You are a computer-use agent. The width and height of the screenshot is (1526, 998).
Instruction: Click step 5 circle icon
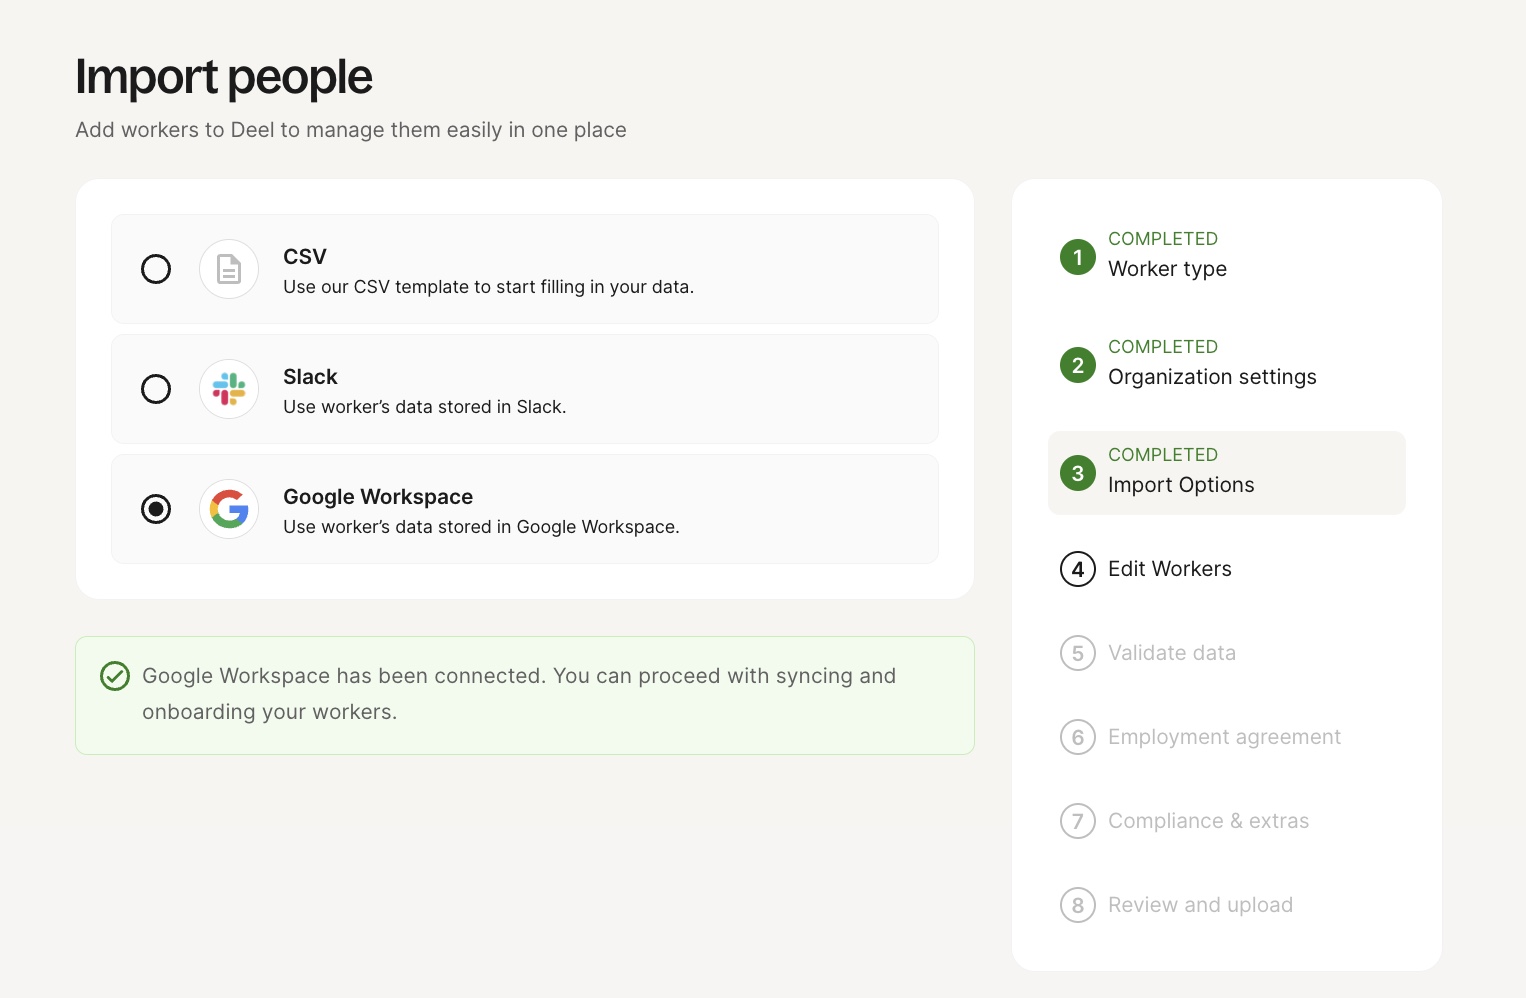click(x=1078, y=653)
